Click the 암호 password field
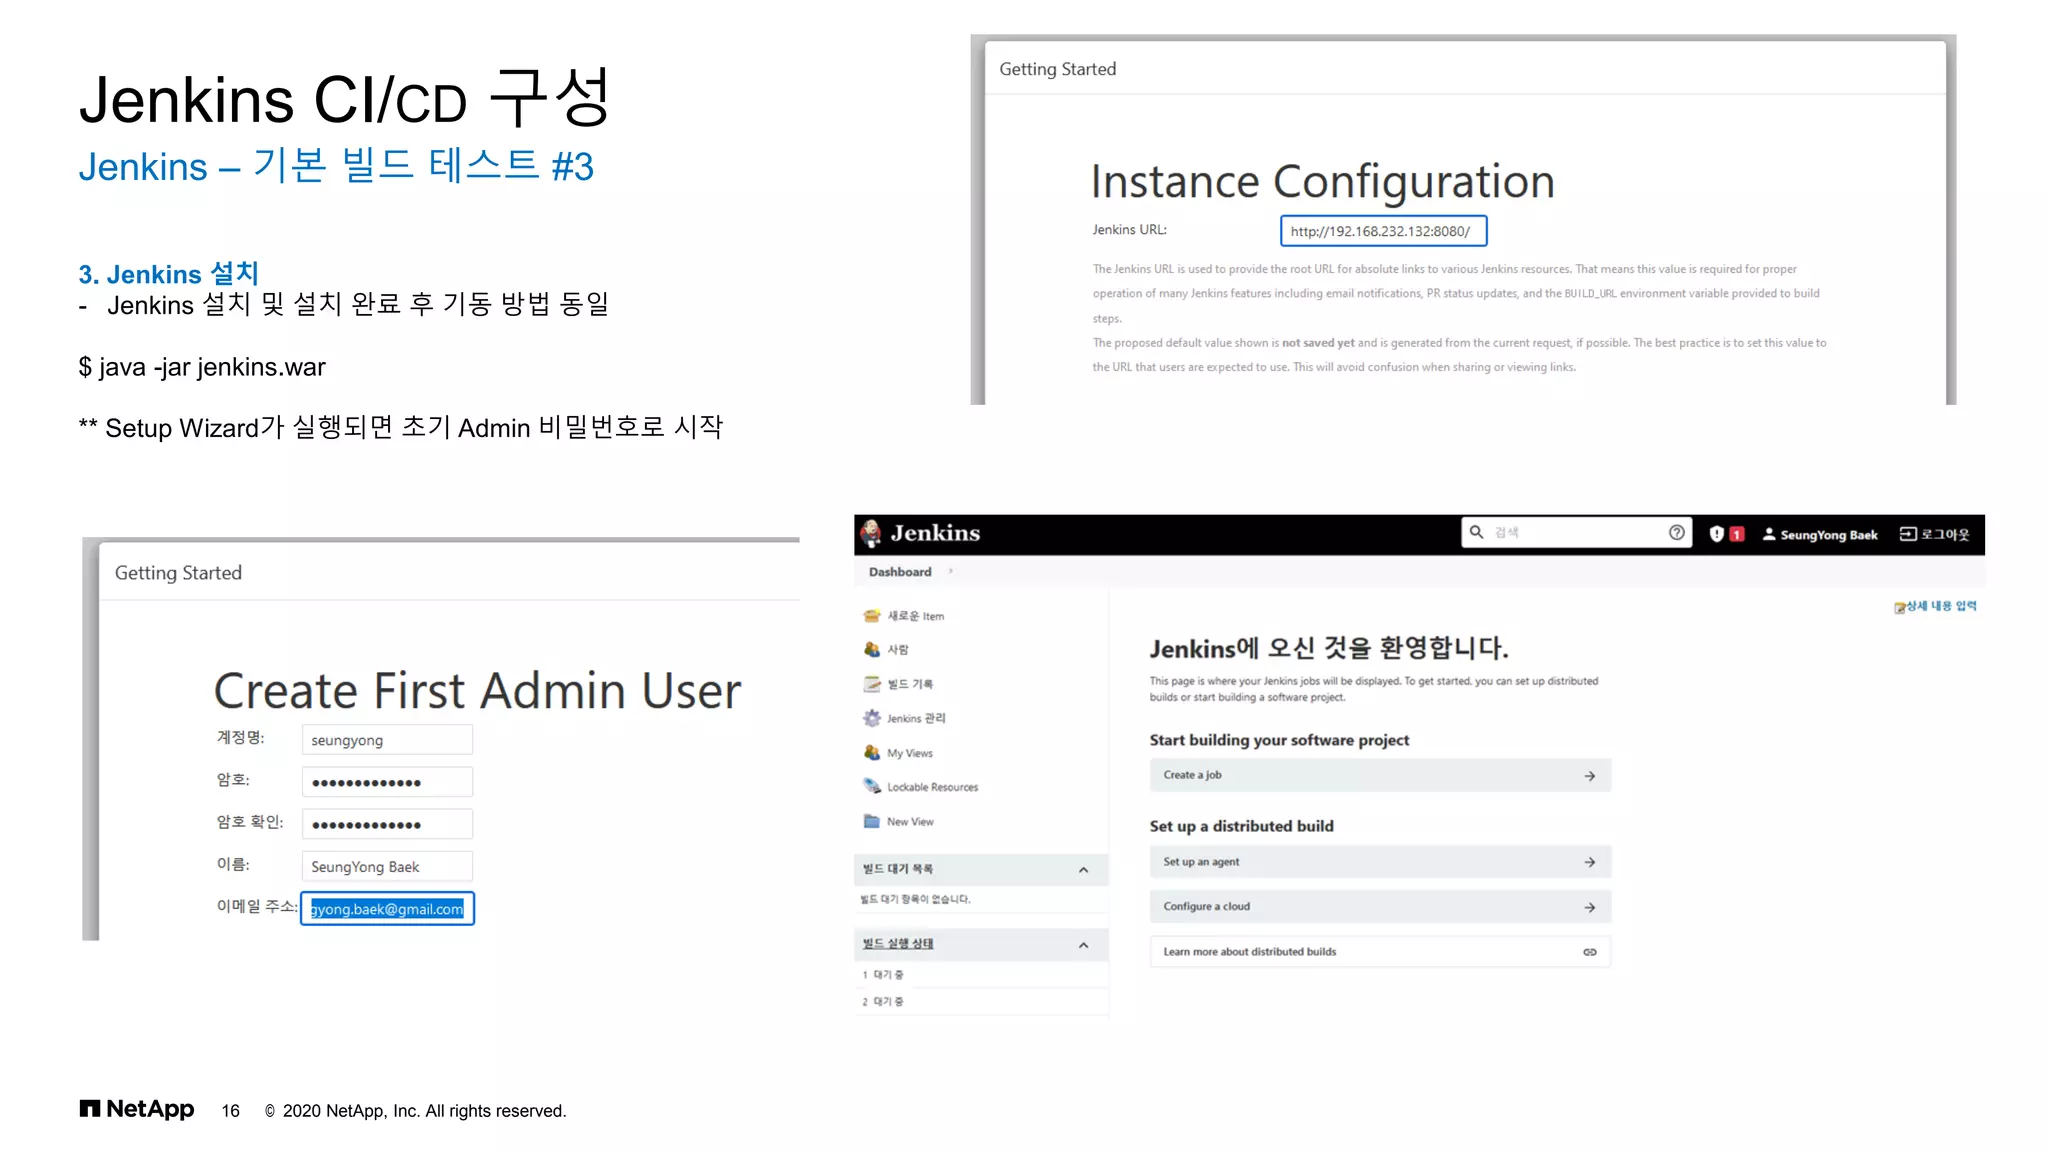This screenshot has height=1152, width=2048. click(x=387, y=782)
